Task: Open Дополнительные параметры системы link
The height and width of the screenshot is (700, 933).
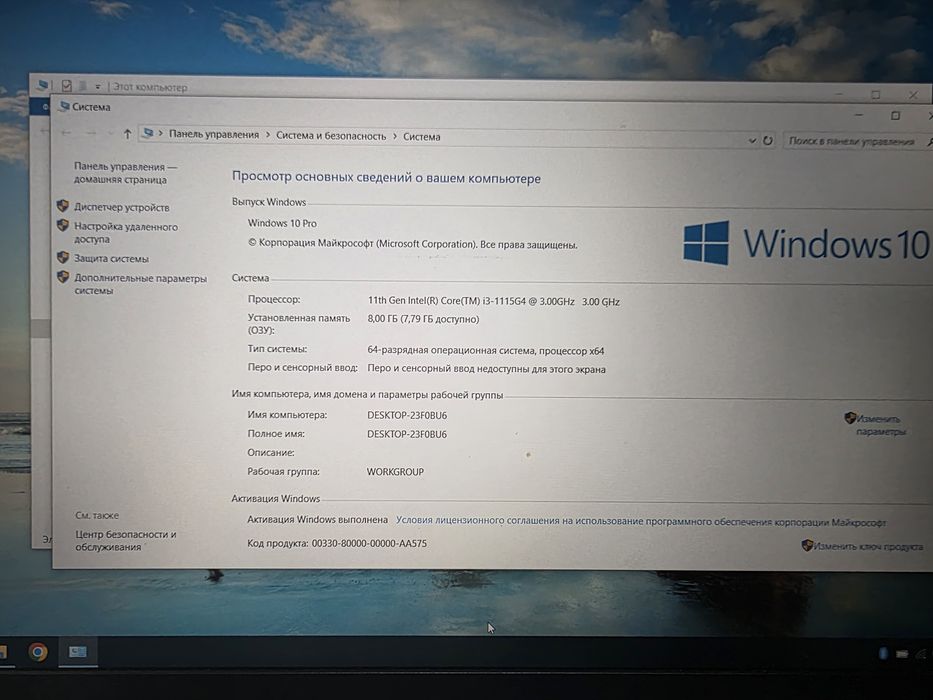Action: tap(140, 285)
